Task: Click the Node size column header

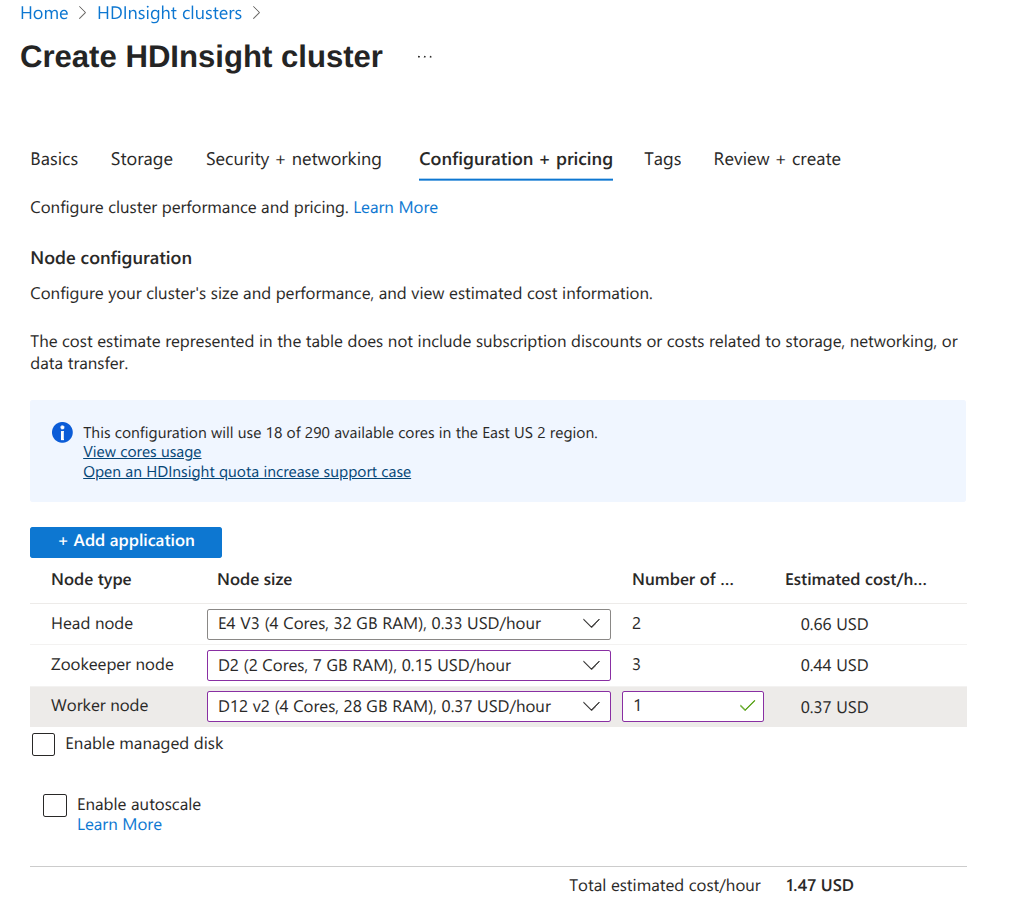Action: 255,580
